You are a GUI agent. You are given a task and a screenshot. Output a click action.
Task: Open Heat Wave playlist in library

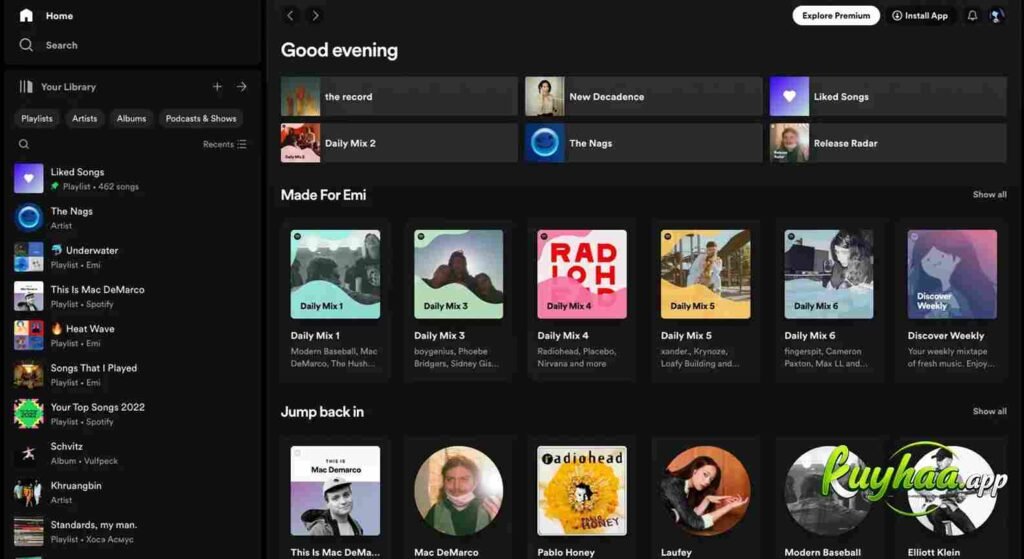131,336
